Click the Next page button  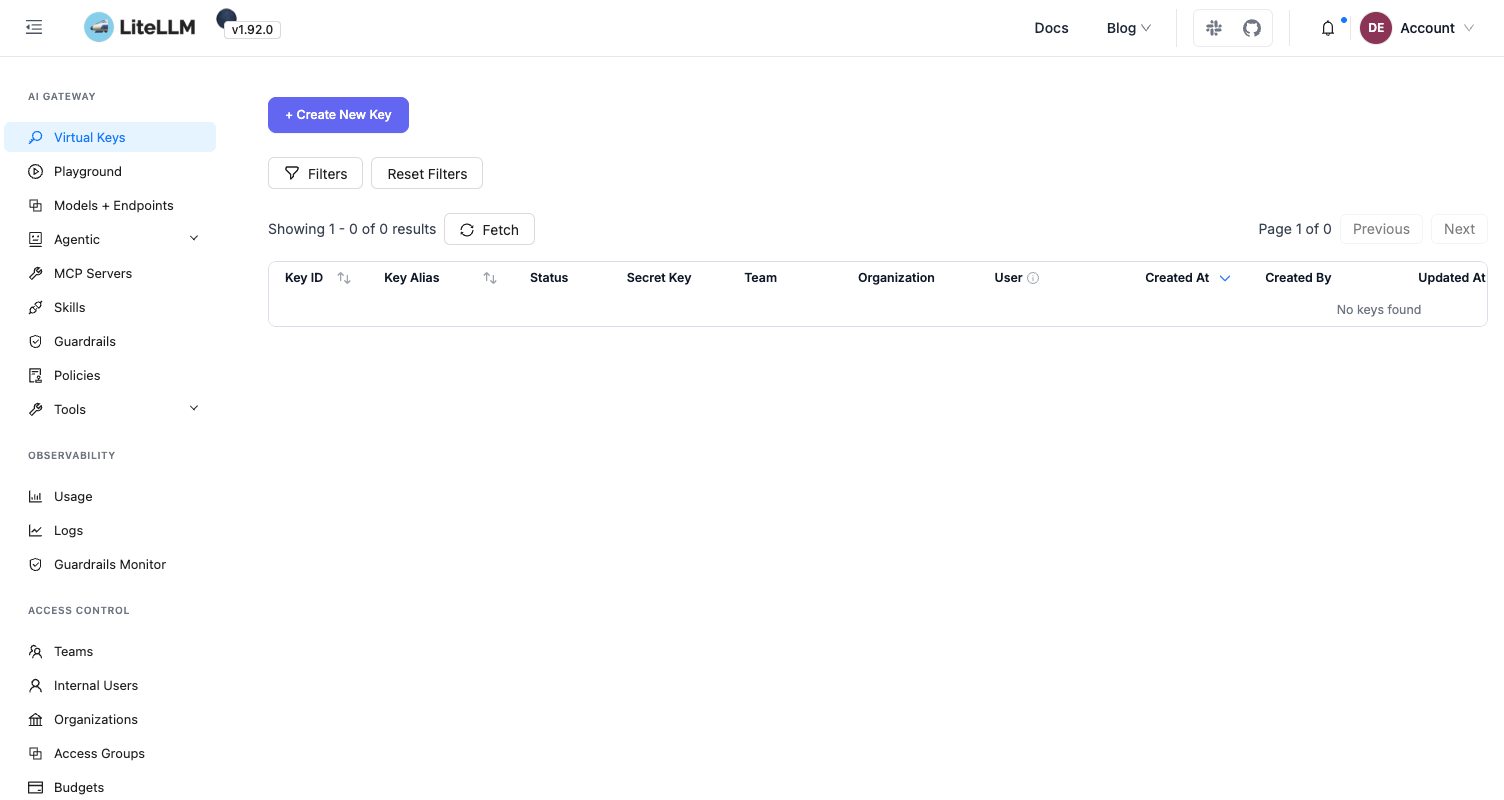tap(1459, 229)
